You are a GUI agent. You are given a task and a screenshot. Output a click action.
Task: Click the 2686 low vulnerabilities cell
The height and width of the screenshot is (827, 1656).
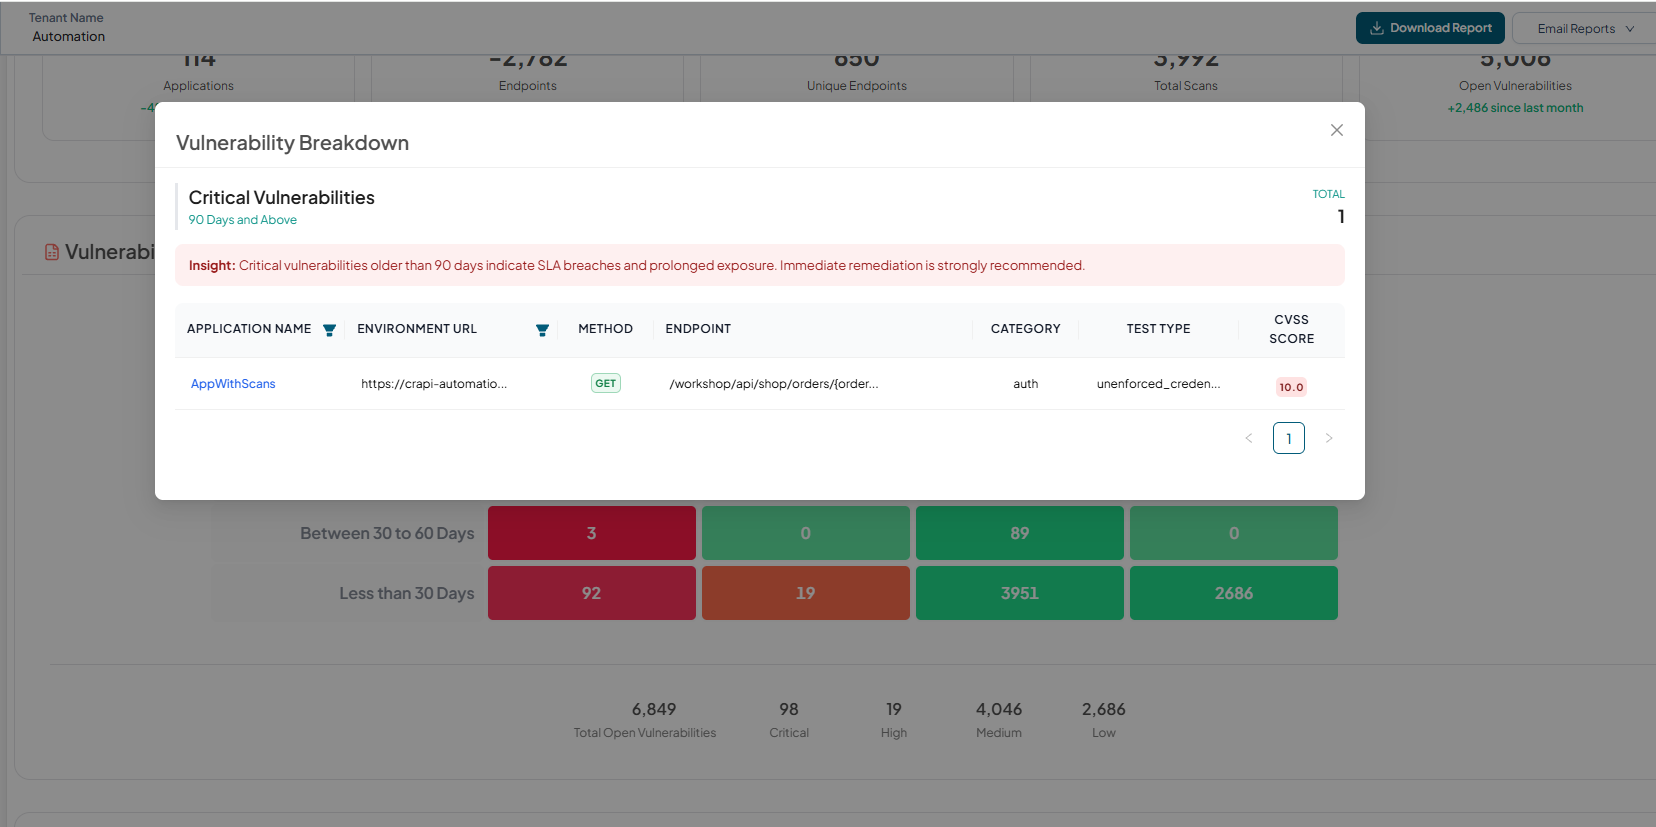click(x=1234, y=593)
